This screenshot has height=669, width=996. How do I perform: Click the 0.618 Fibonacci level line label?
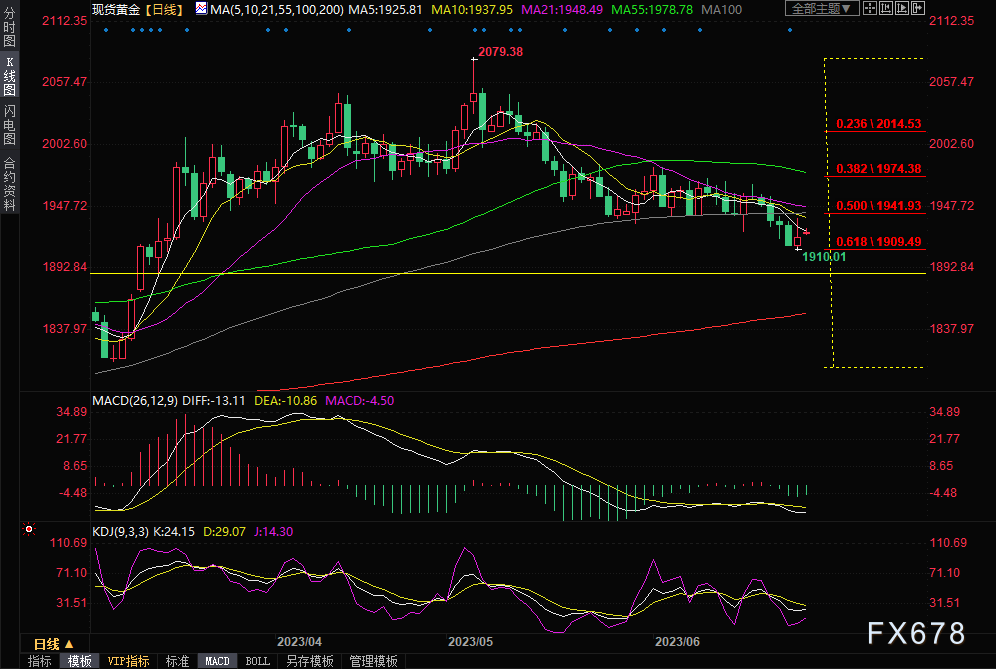(878, 241)
